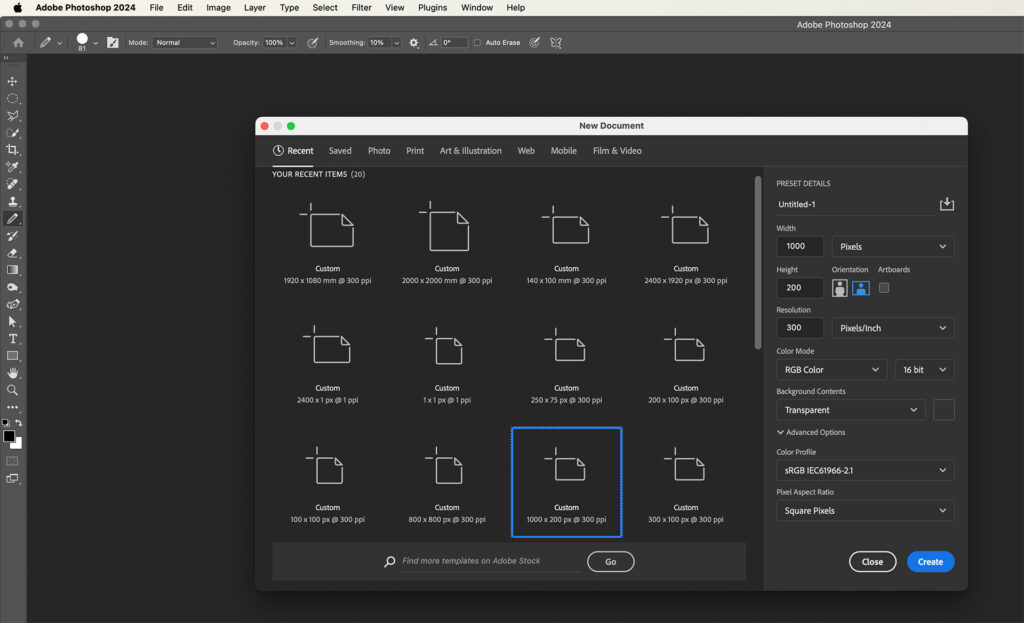The width and height of the screenshot is (1024, 623).
Task: Select landscape orientation
Action: (860, 287)
